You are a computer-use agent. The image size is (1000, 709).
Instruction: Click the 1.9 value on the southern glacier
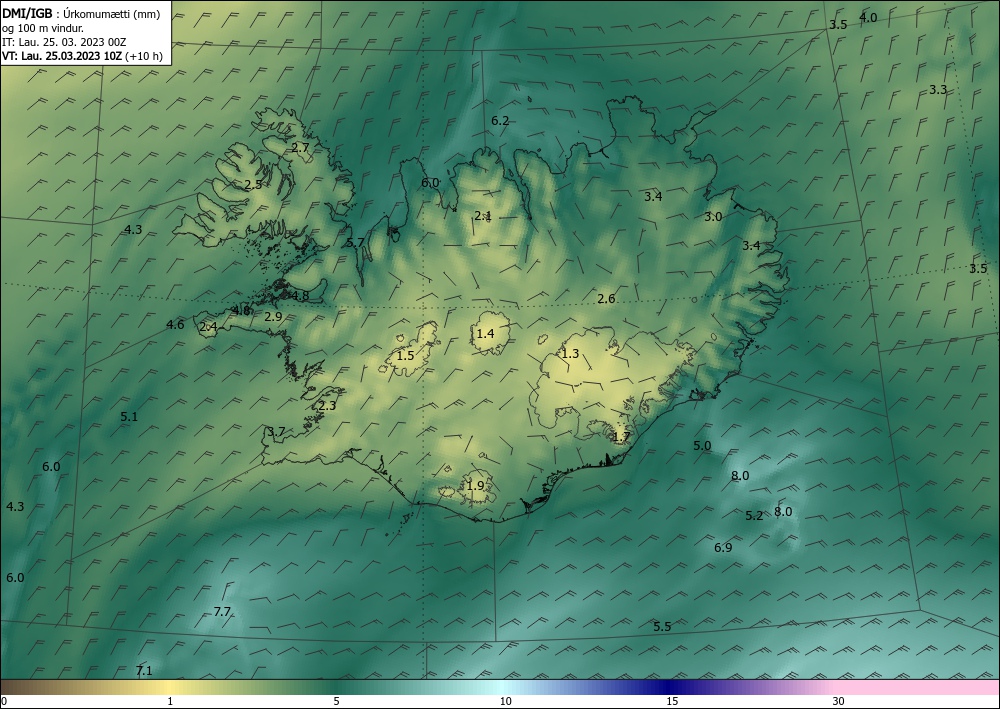pos(475,486)
